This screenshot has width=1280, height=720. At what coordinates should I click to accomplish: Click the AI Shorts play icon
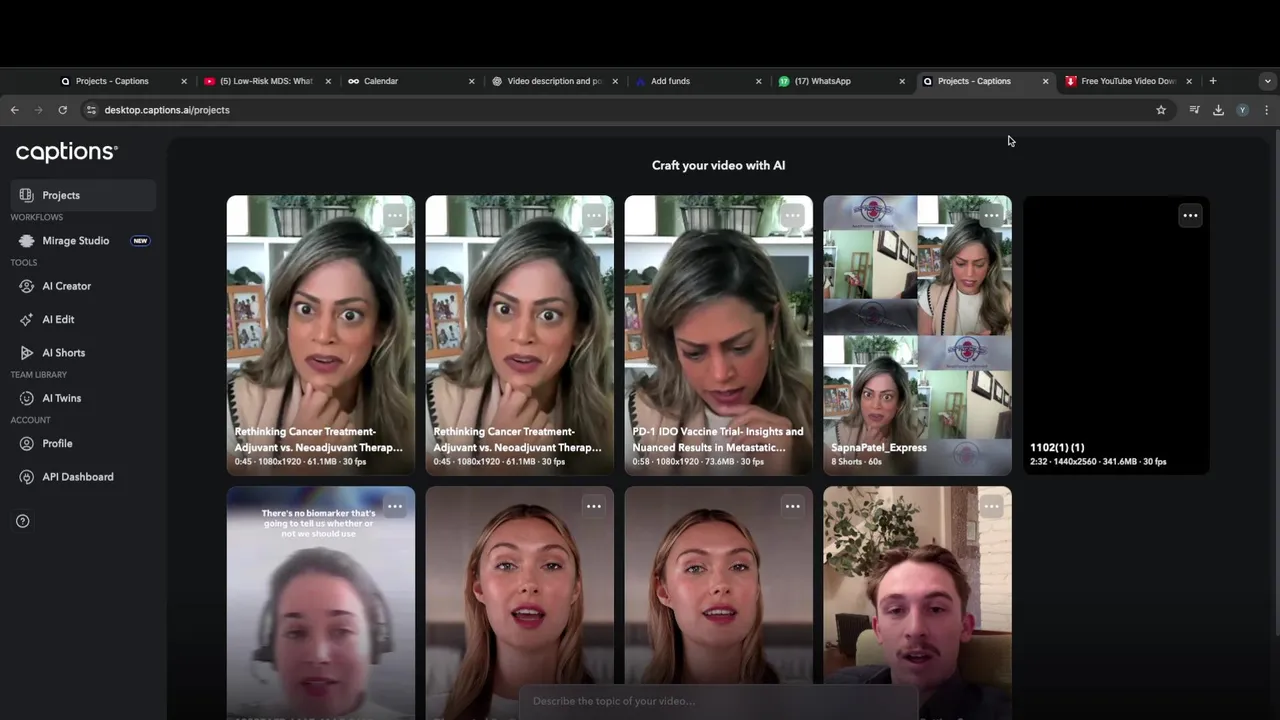pyautogui.click(x=26, y=353)
